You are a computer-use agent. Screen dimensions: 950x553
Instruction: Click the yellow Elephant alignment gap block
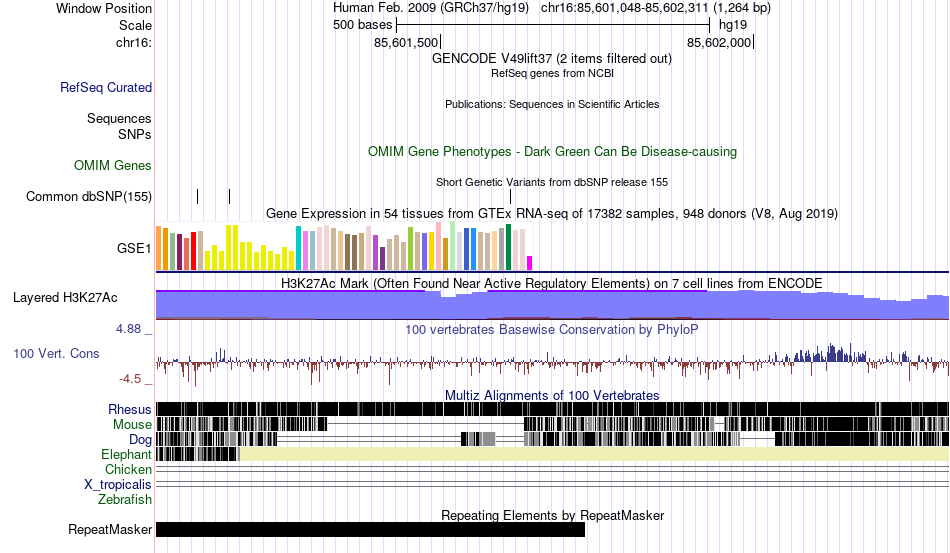point(594,454)
